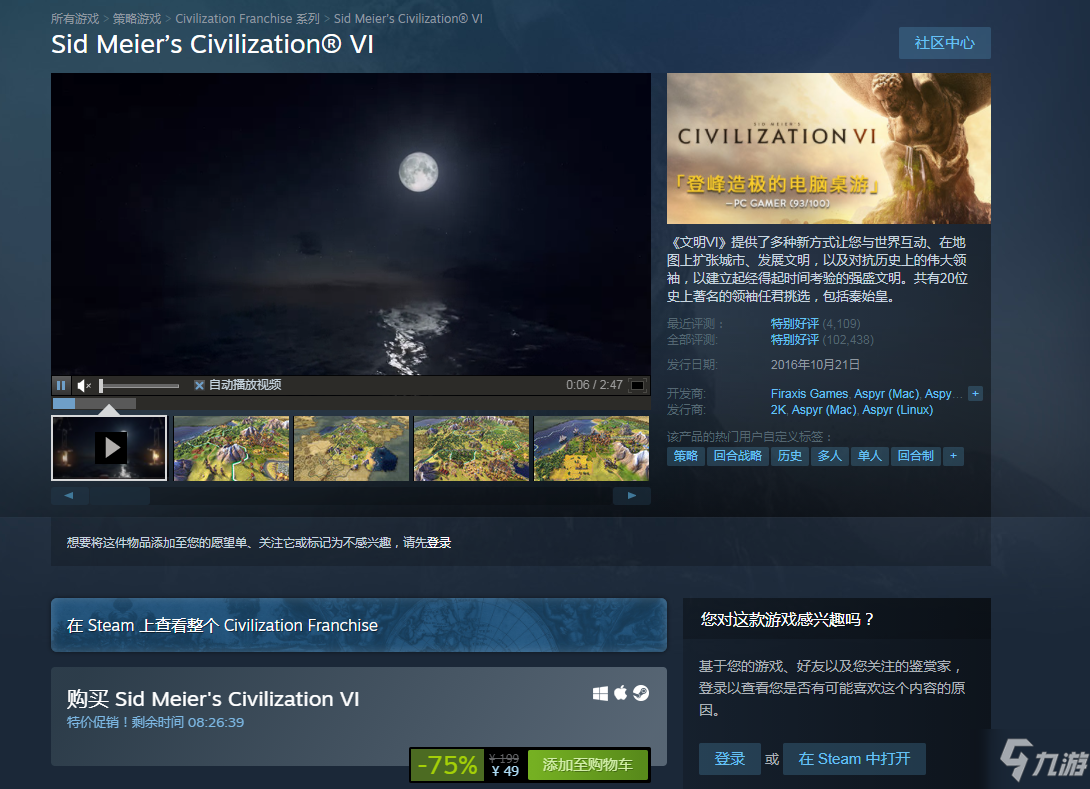Select the coastal city screenshot thumbnail

(592, 448)
